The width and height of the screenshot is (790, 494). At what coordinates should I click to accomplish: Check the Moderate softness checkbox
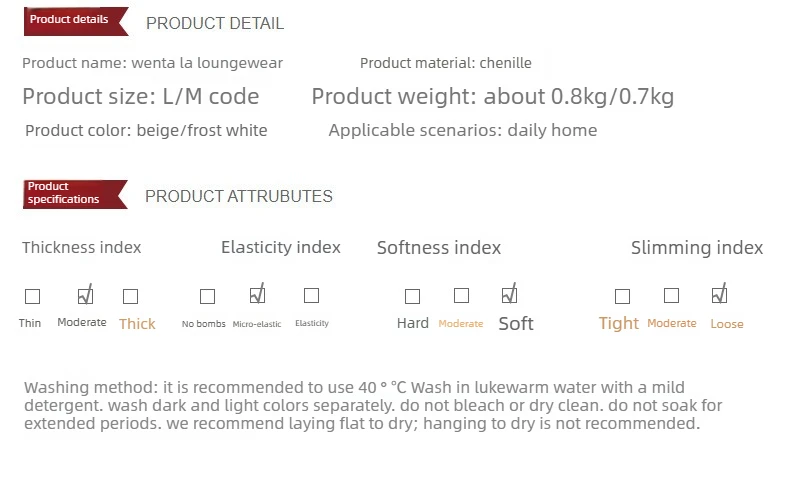pos(461,295)
